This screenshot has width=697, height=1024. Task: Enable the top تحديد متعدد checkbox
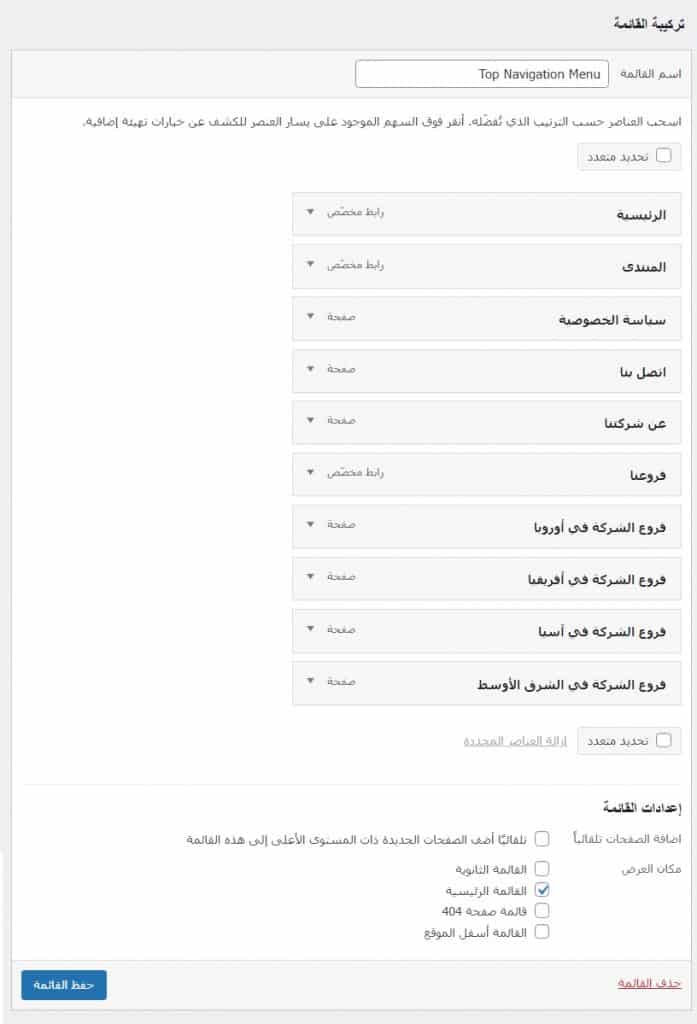(663, 155)
